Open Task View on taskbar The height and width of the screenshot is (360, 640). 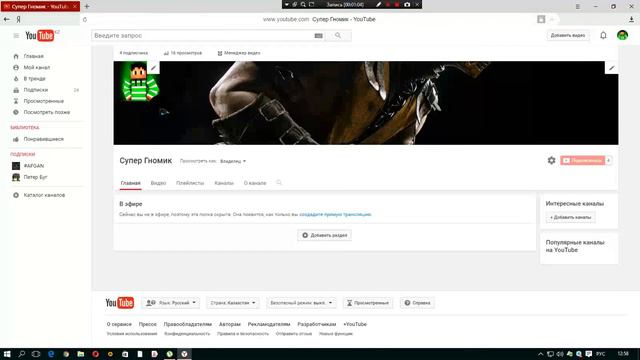tap(36, 354)
